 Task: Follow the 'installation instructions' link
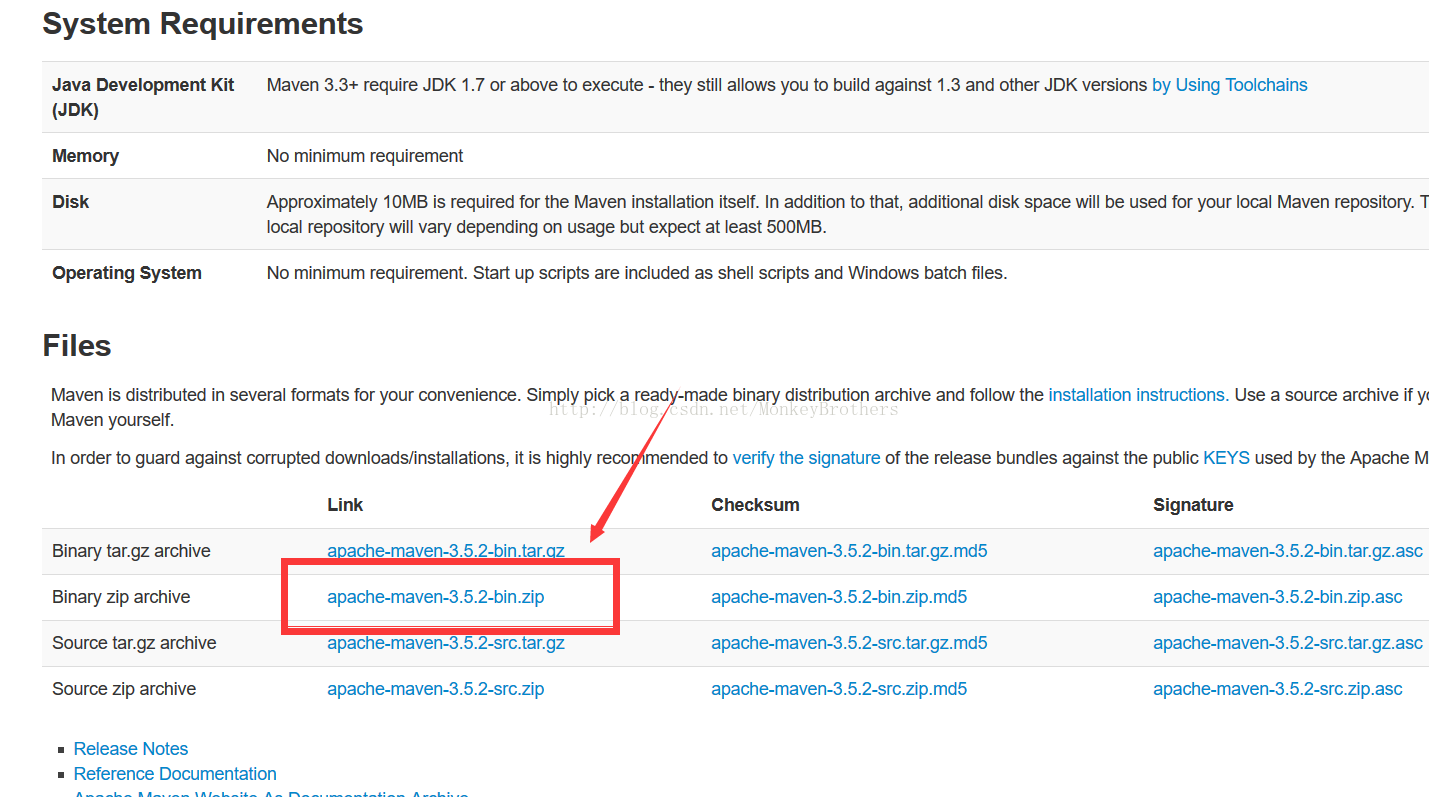point(1138,395)
